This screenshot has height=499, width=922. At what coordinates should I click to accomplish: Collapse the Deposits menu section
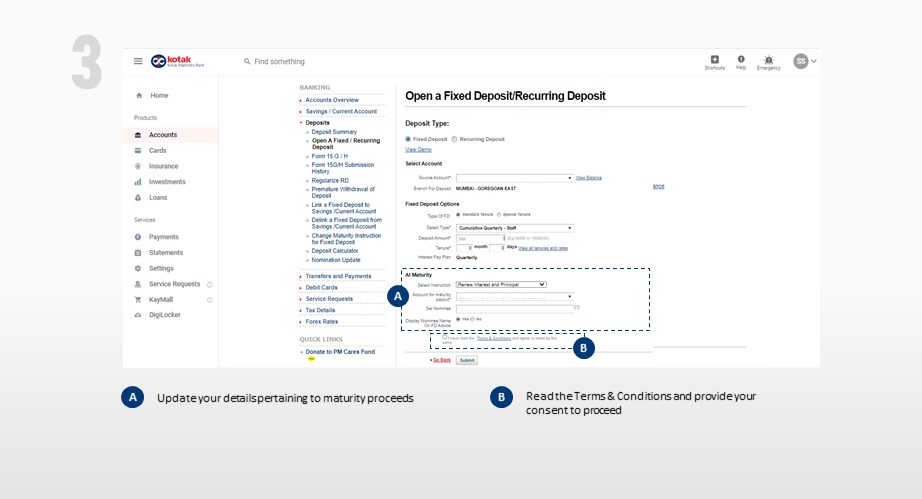318,123
